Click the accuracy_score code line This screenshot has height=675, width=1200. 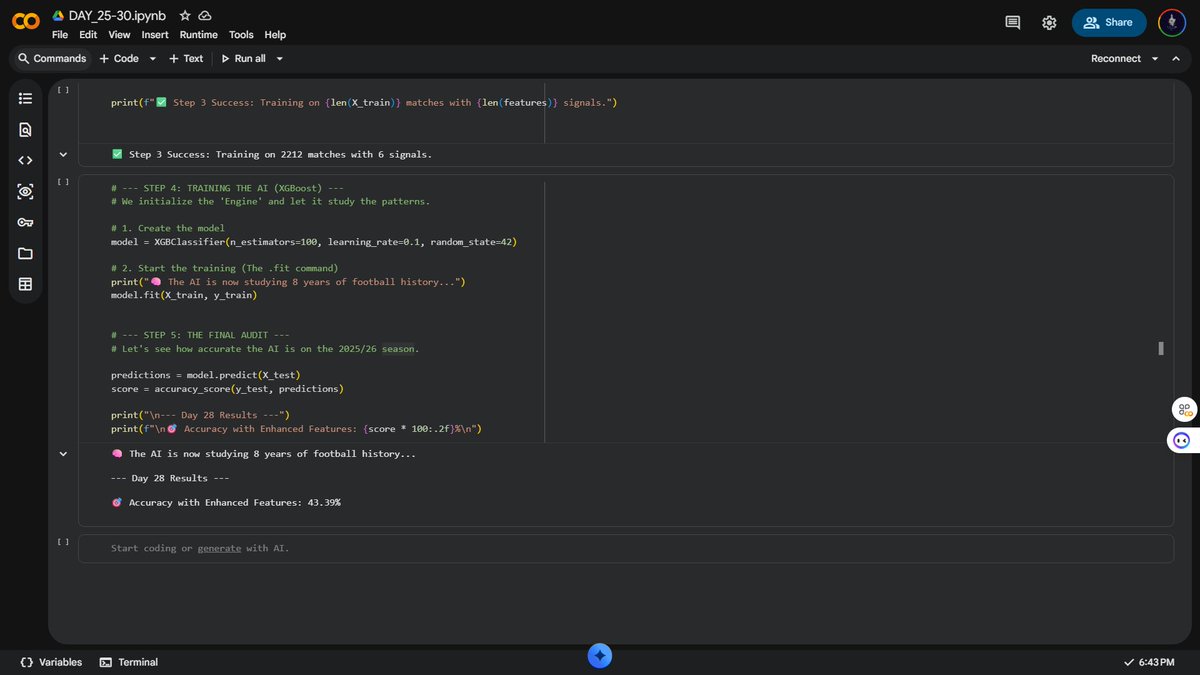click(227, 388)
